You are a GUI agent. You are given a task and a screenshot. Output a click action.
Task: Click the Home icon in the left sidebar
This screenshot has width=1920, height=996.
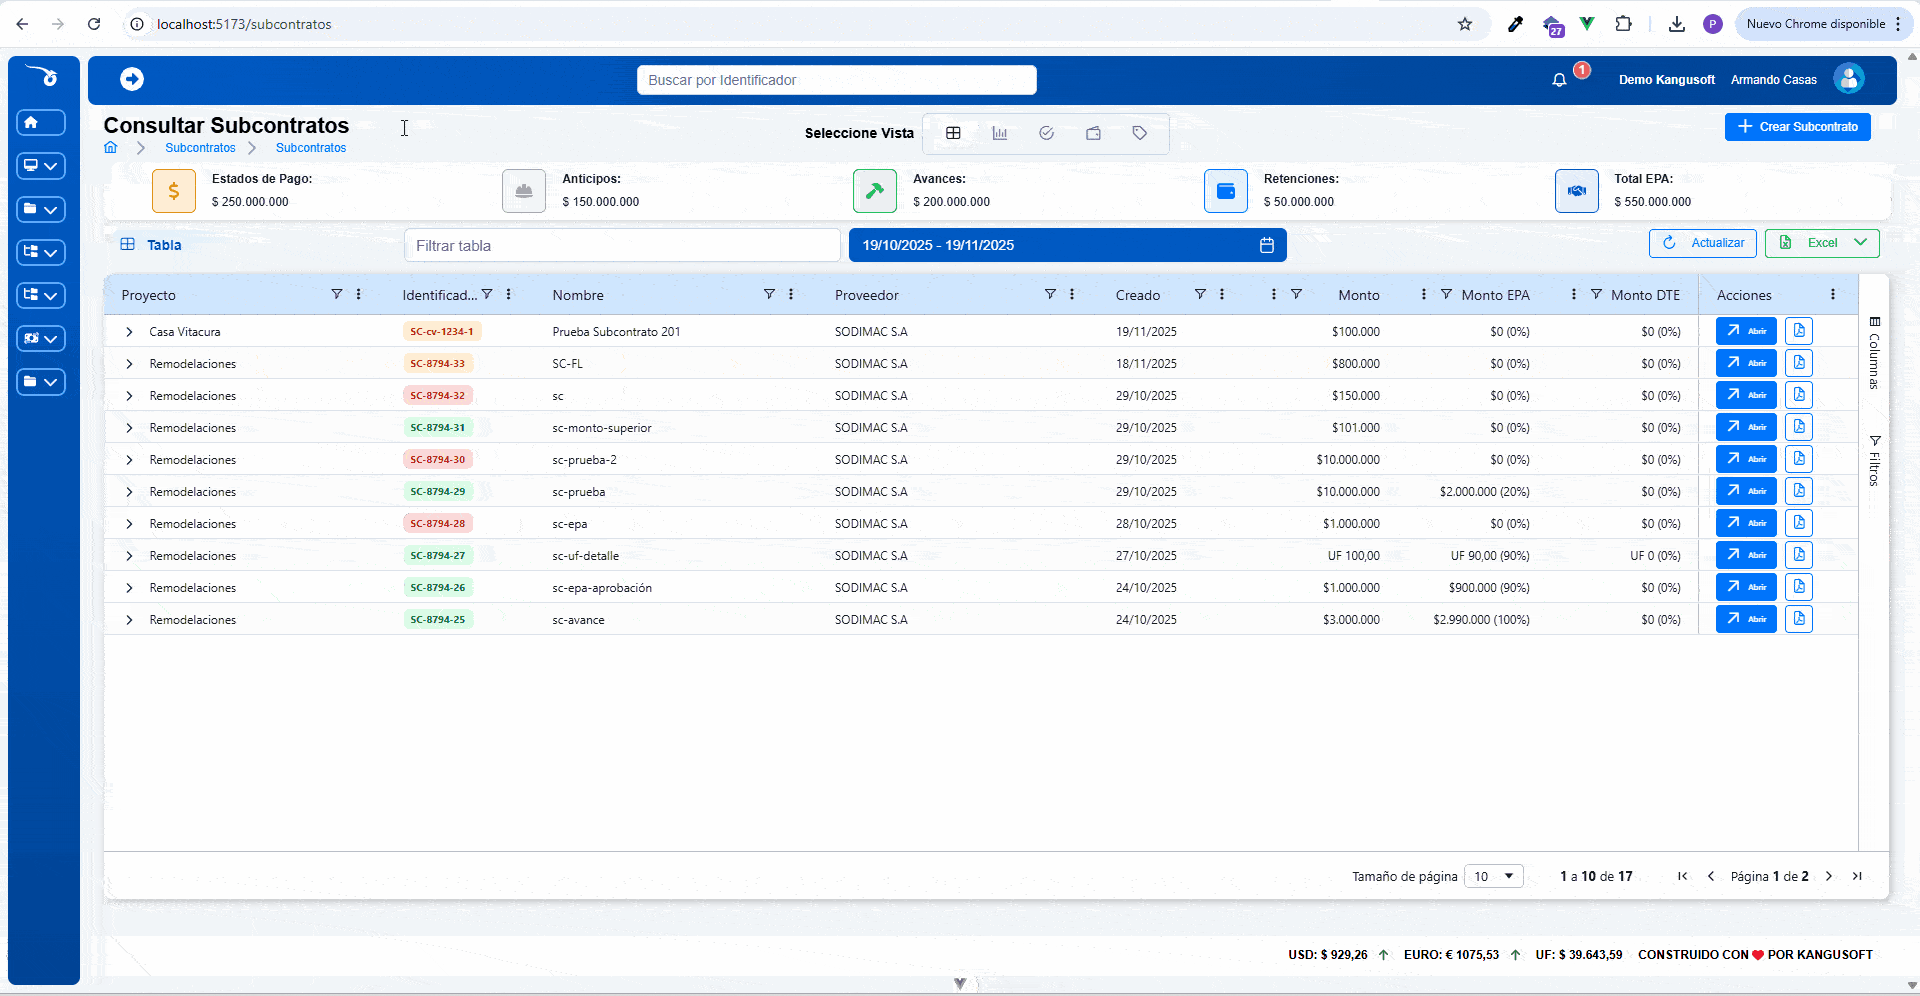tap(31, 122)
